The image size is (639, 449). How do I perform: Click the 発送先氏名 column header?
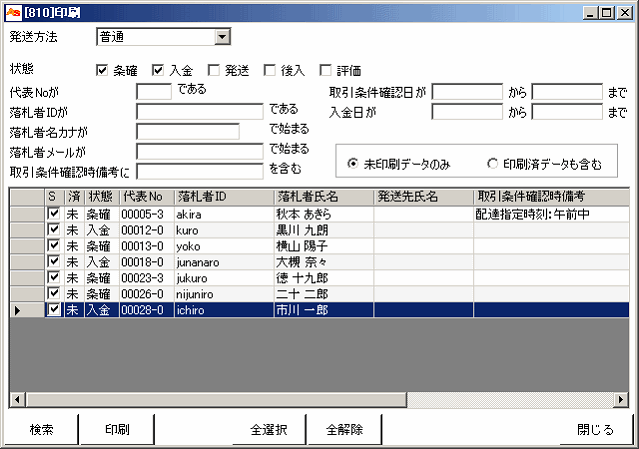(x=424, y=197)
